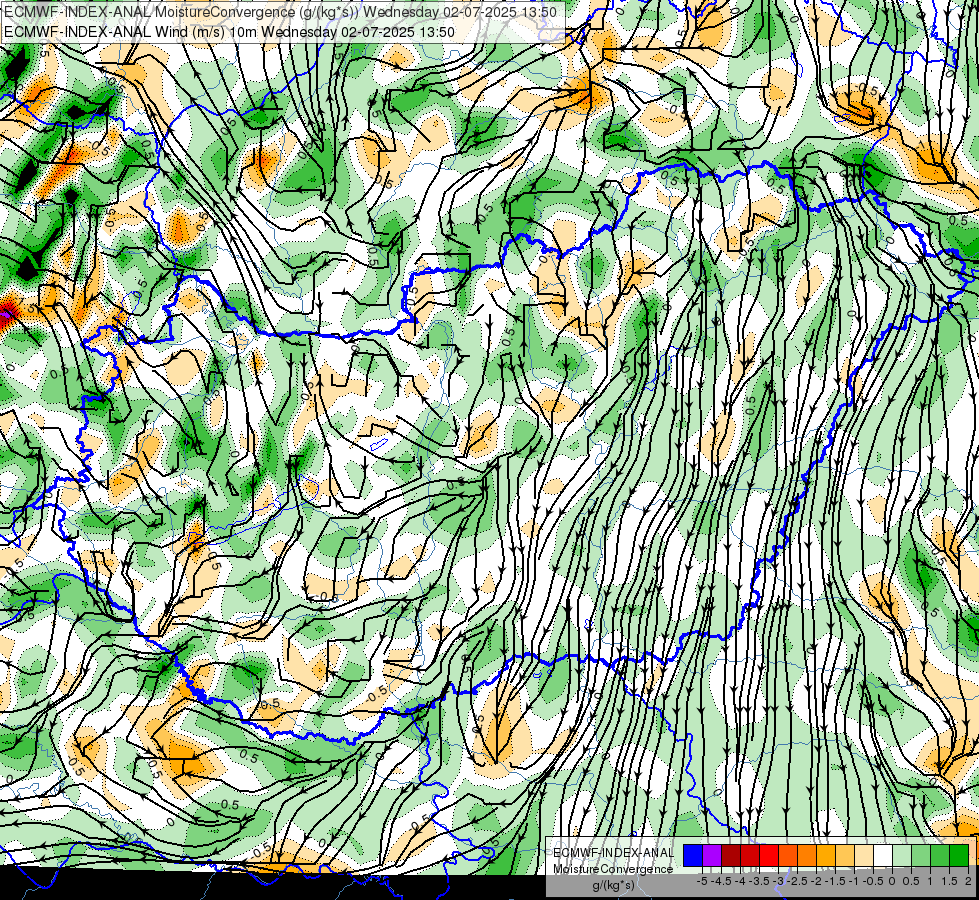Select the dark red swatch left of -4
Viewport: 979px width, 900px height.
731,855
